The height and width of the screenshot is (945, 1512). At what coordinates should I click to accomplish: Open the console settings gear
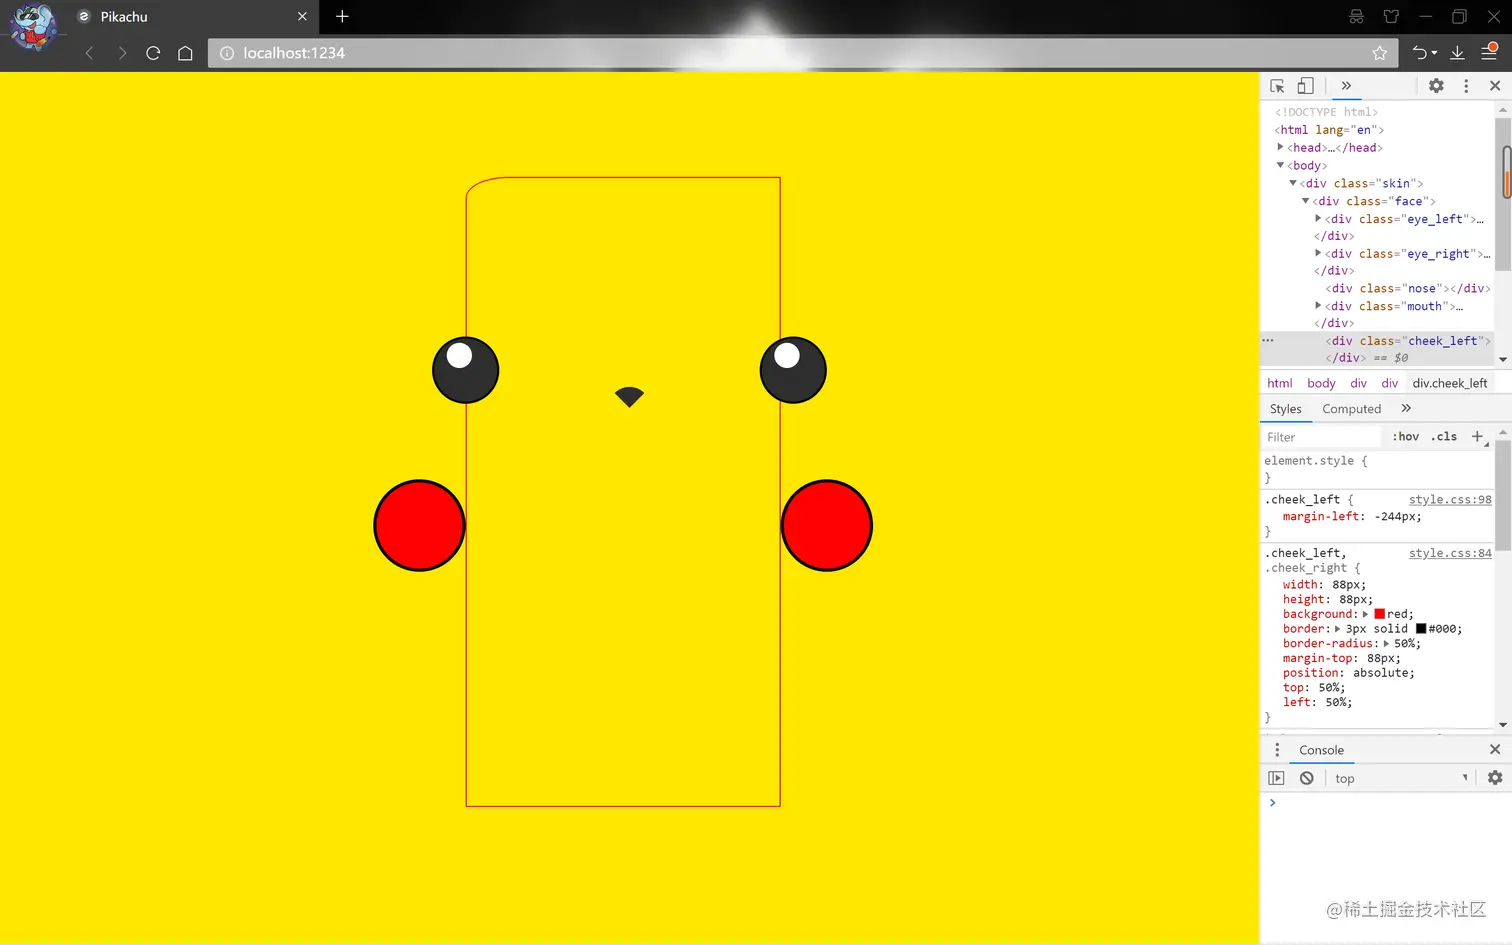point(1495,778)
